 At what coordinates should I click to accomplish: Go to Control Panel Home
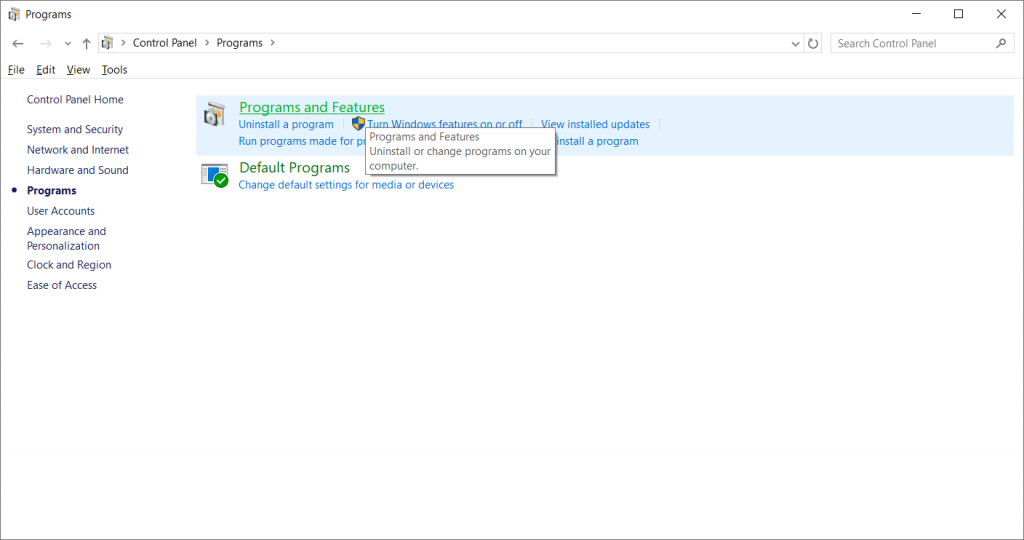click(75, 99)
